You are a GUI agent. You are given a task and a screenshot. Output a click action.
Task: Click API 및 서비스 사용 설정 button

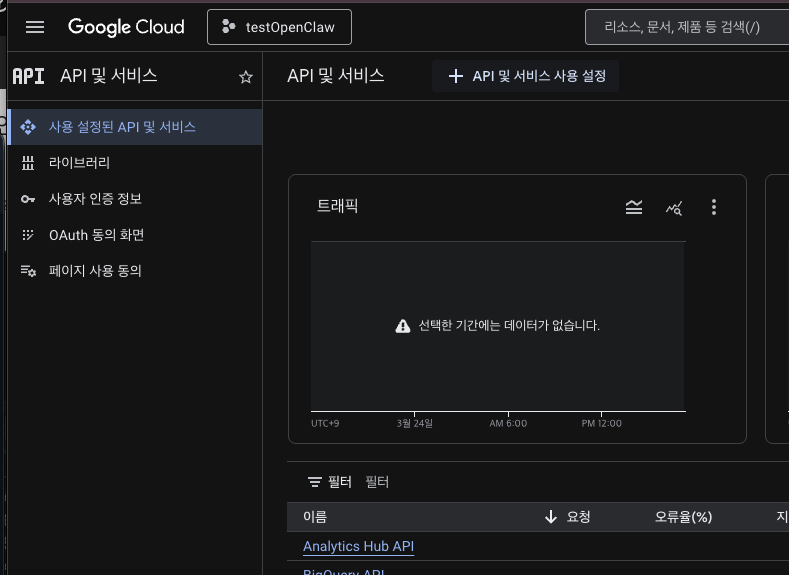[526, 76]
